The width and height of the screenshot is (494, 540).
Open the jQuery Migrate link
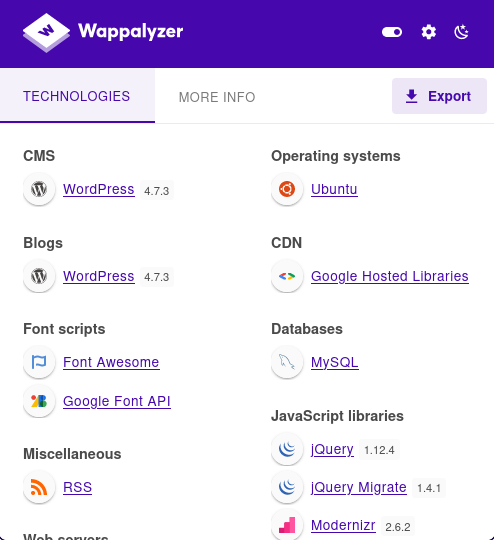(x=359, y=487)
